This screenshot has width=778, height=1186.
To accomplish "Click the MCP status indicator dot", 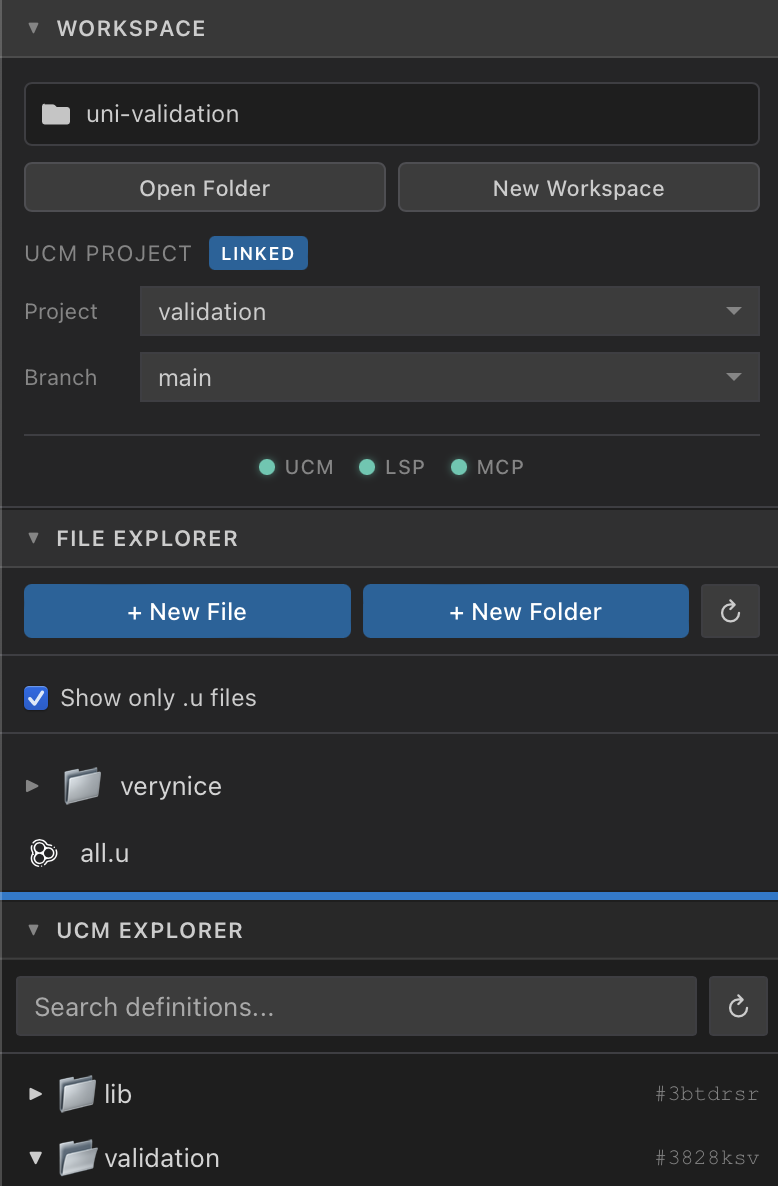I will 459,467.
